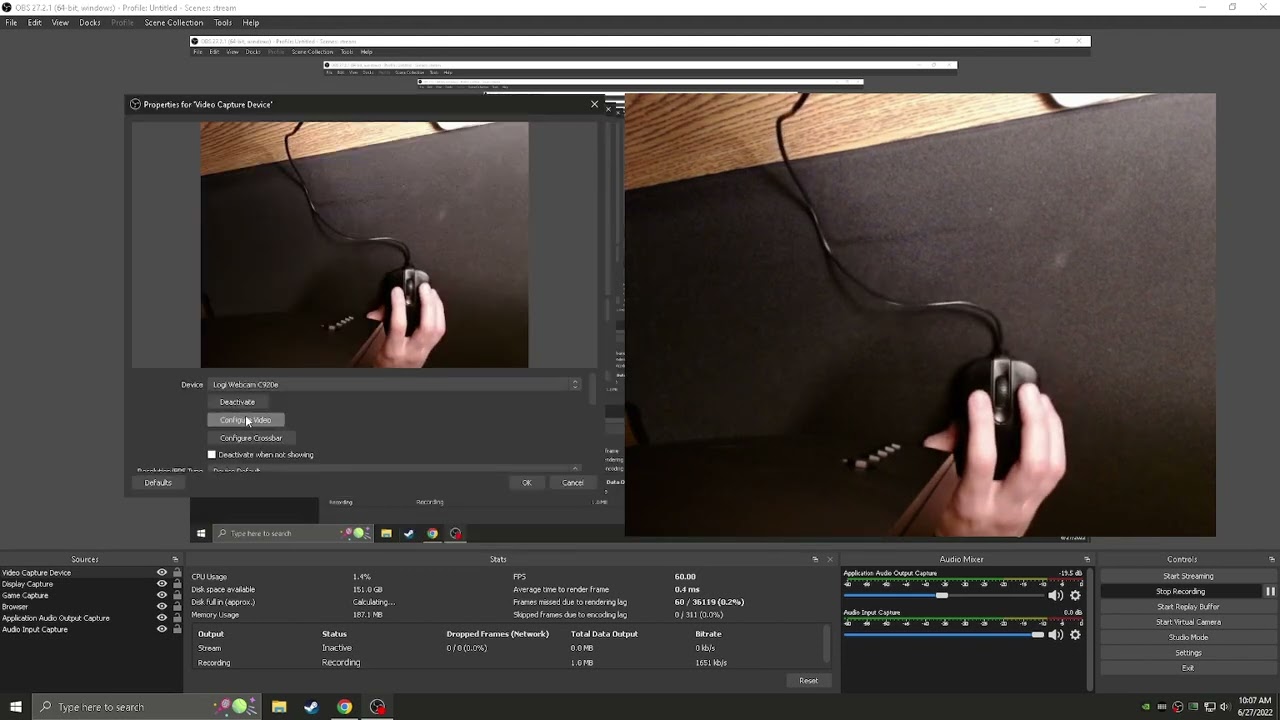The height and width of the screenshot is (720, 1280).
Task: Toggle visibility of Audio Input Capture source
Action: pos(161,629)
